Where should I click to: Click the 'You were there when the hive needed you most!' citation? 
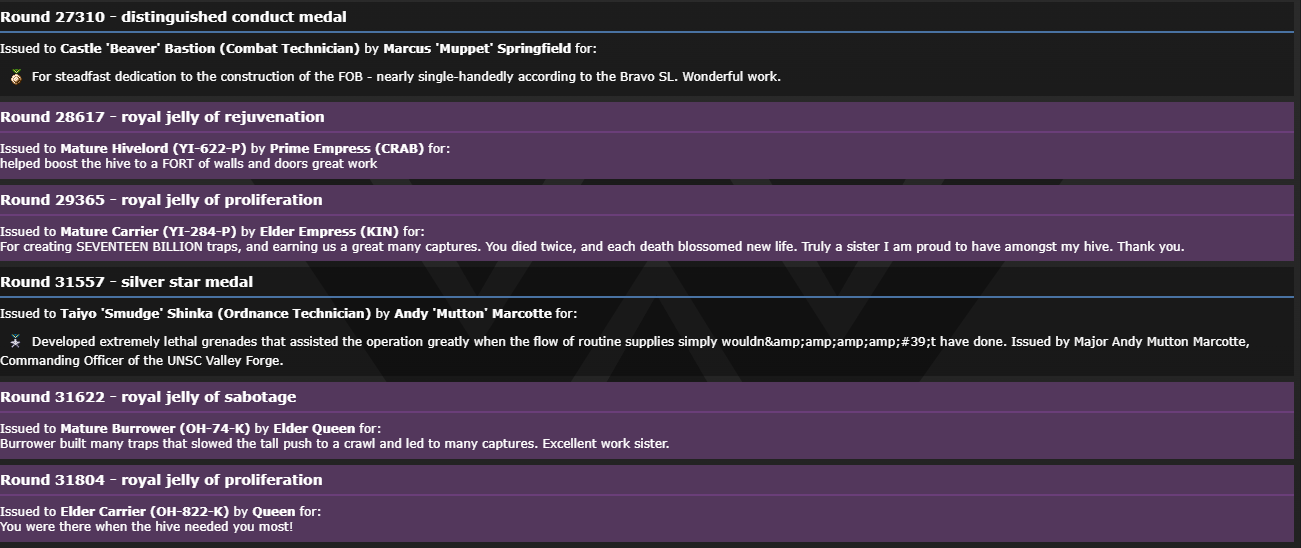click(147, 526)
